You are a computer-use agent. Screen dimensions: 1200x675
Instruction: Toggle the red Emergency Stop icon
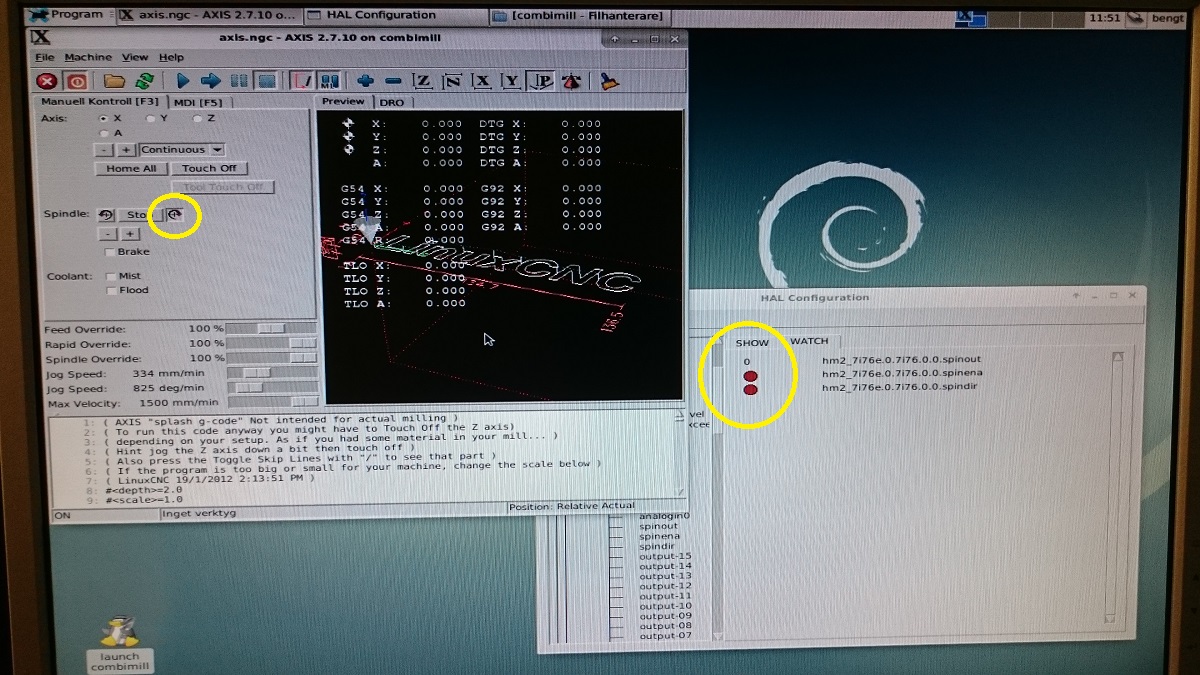tap(46, 81)
